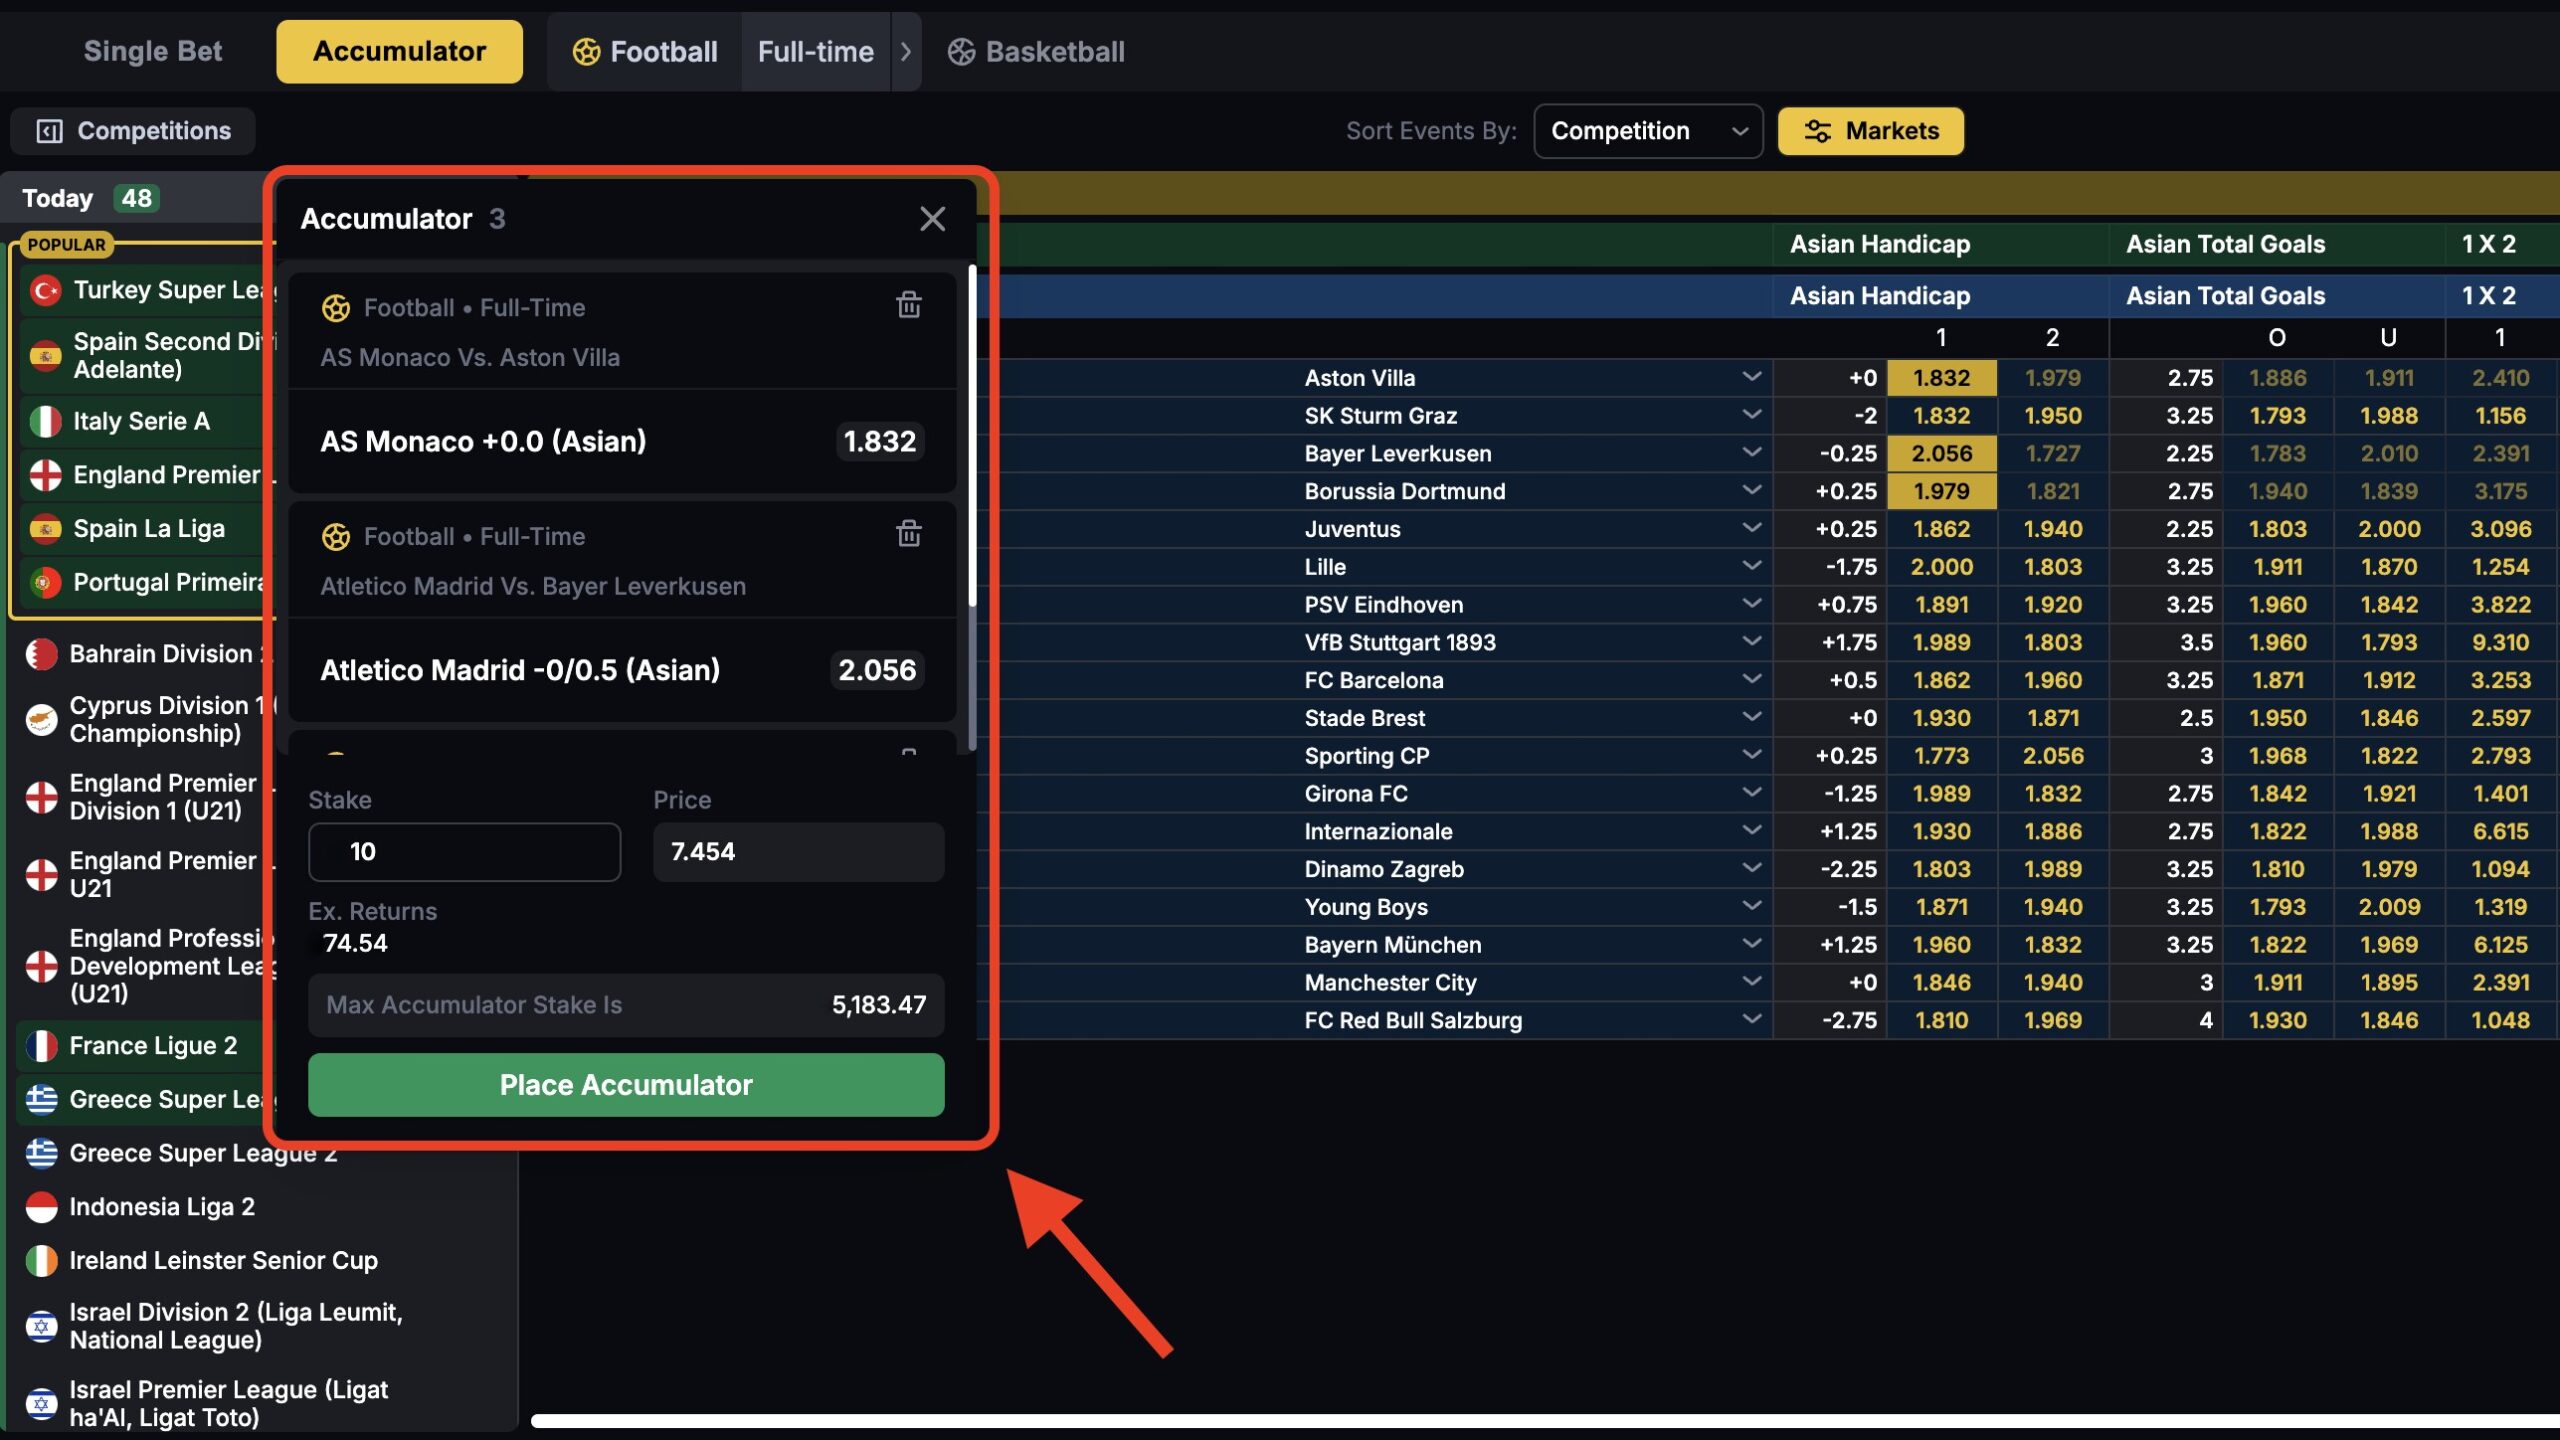Screen dimensions: 2560x1440
Task: Click the Football ball icon in top bar
Action: [586, 52]
